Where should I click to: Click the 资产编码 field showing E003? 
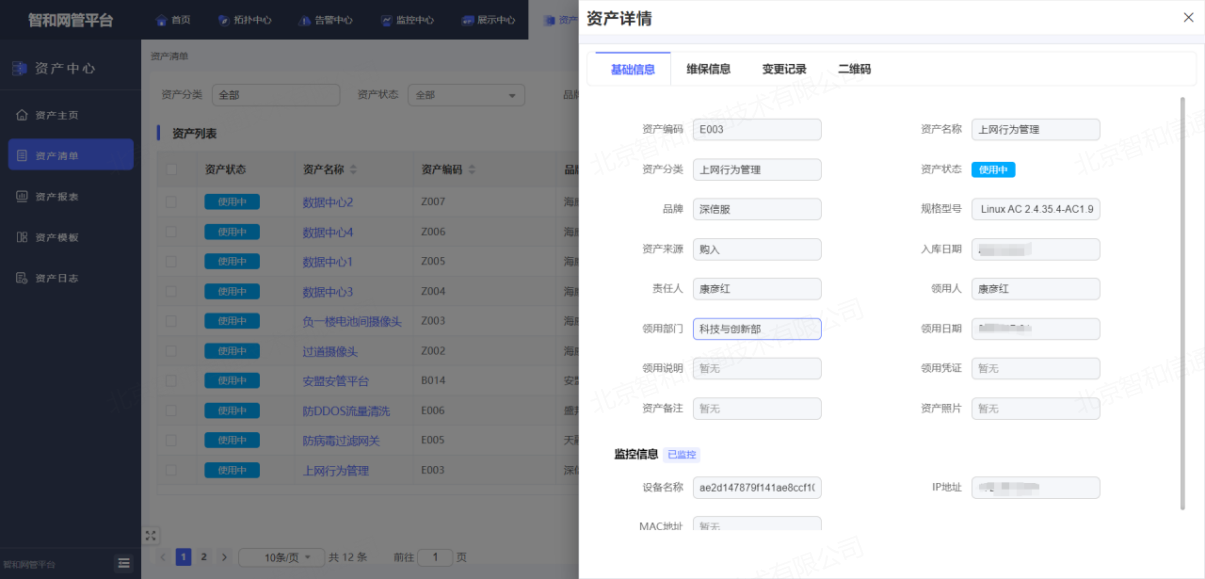click(757, 129)
